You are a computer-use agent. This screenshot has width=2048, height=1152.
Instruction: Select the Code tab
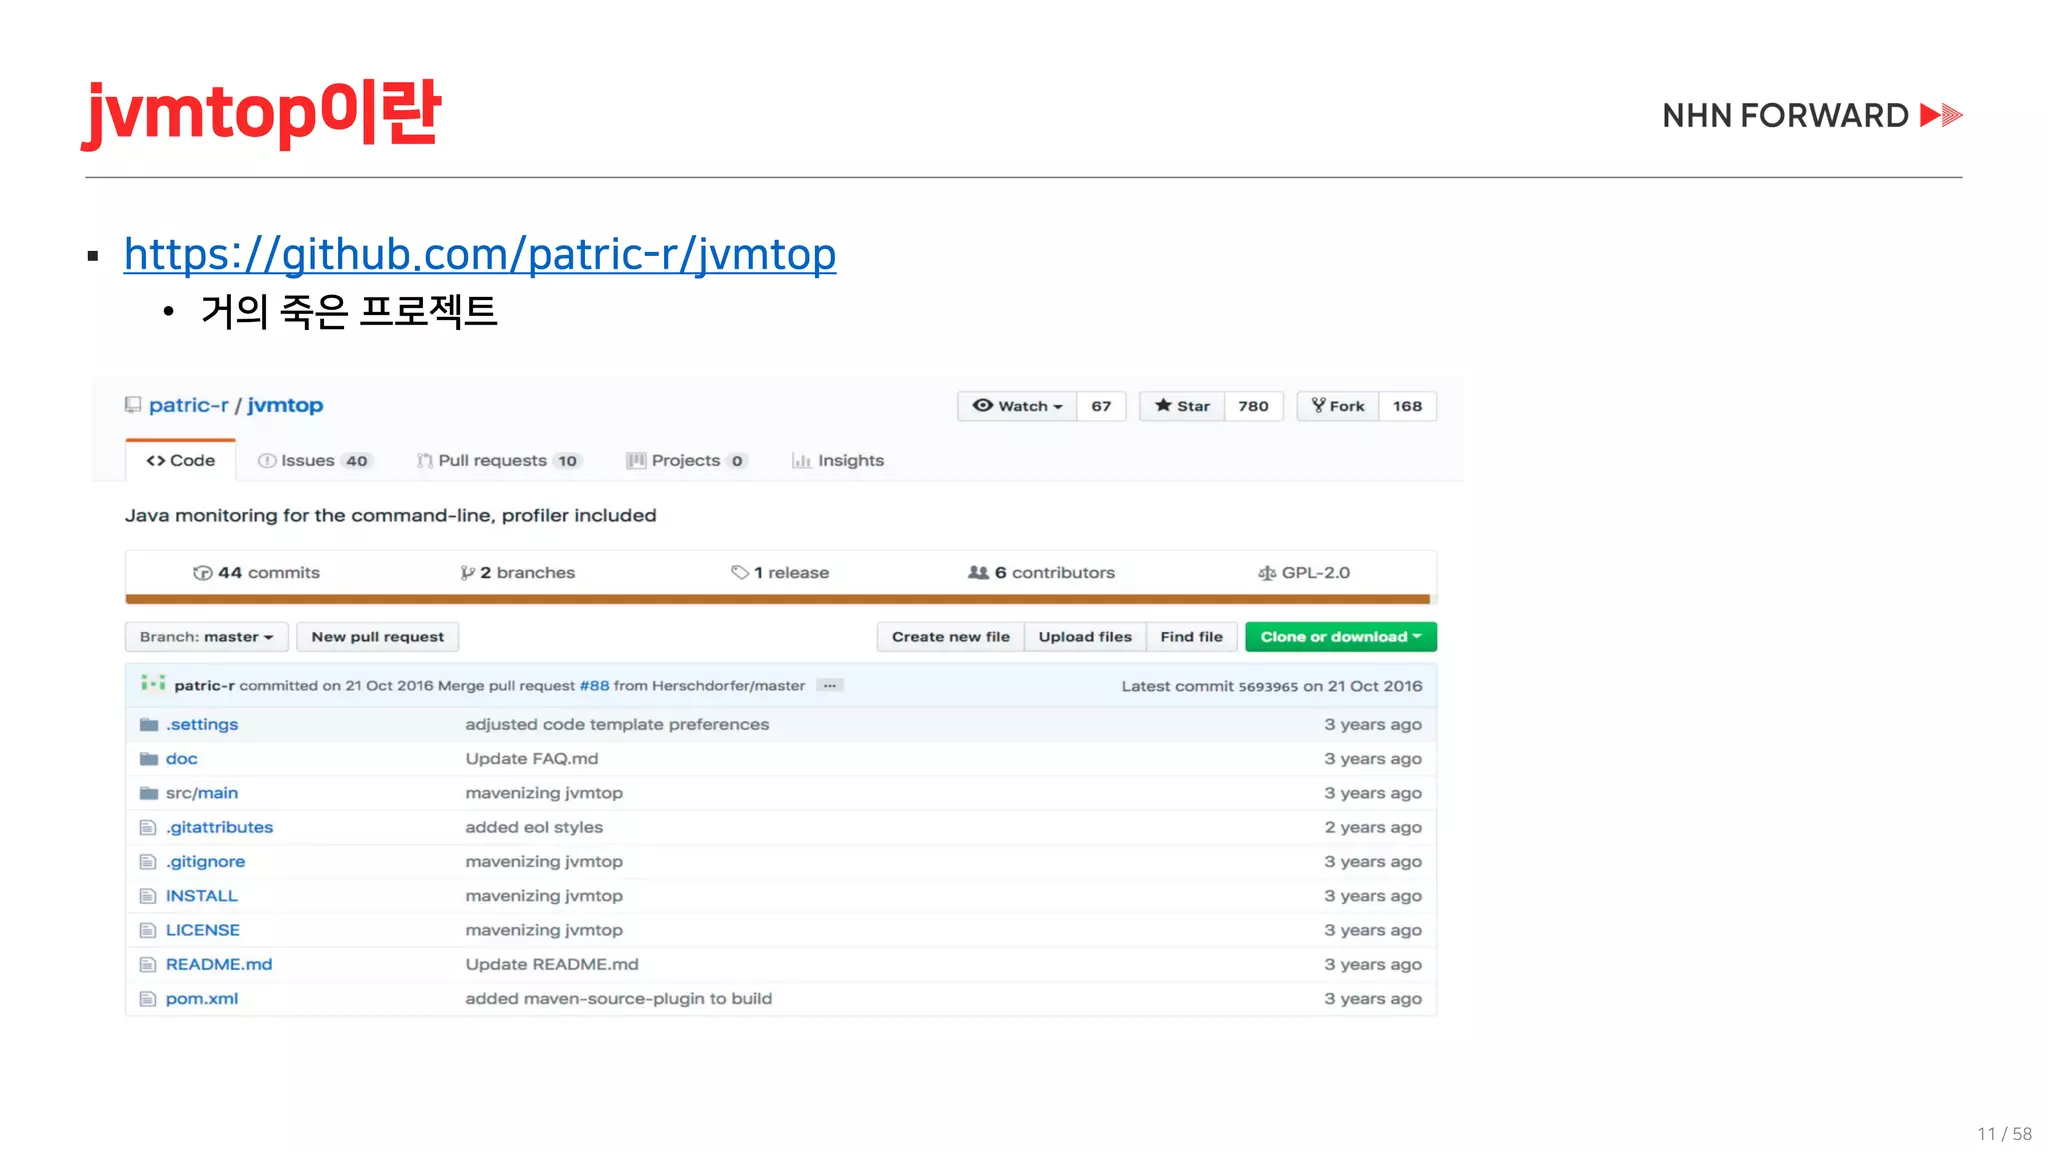tap(181, 460)
